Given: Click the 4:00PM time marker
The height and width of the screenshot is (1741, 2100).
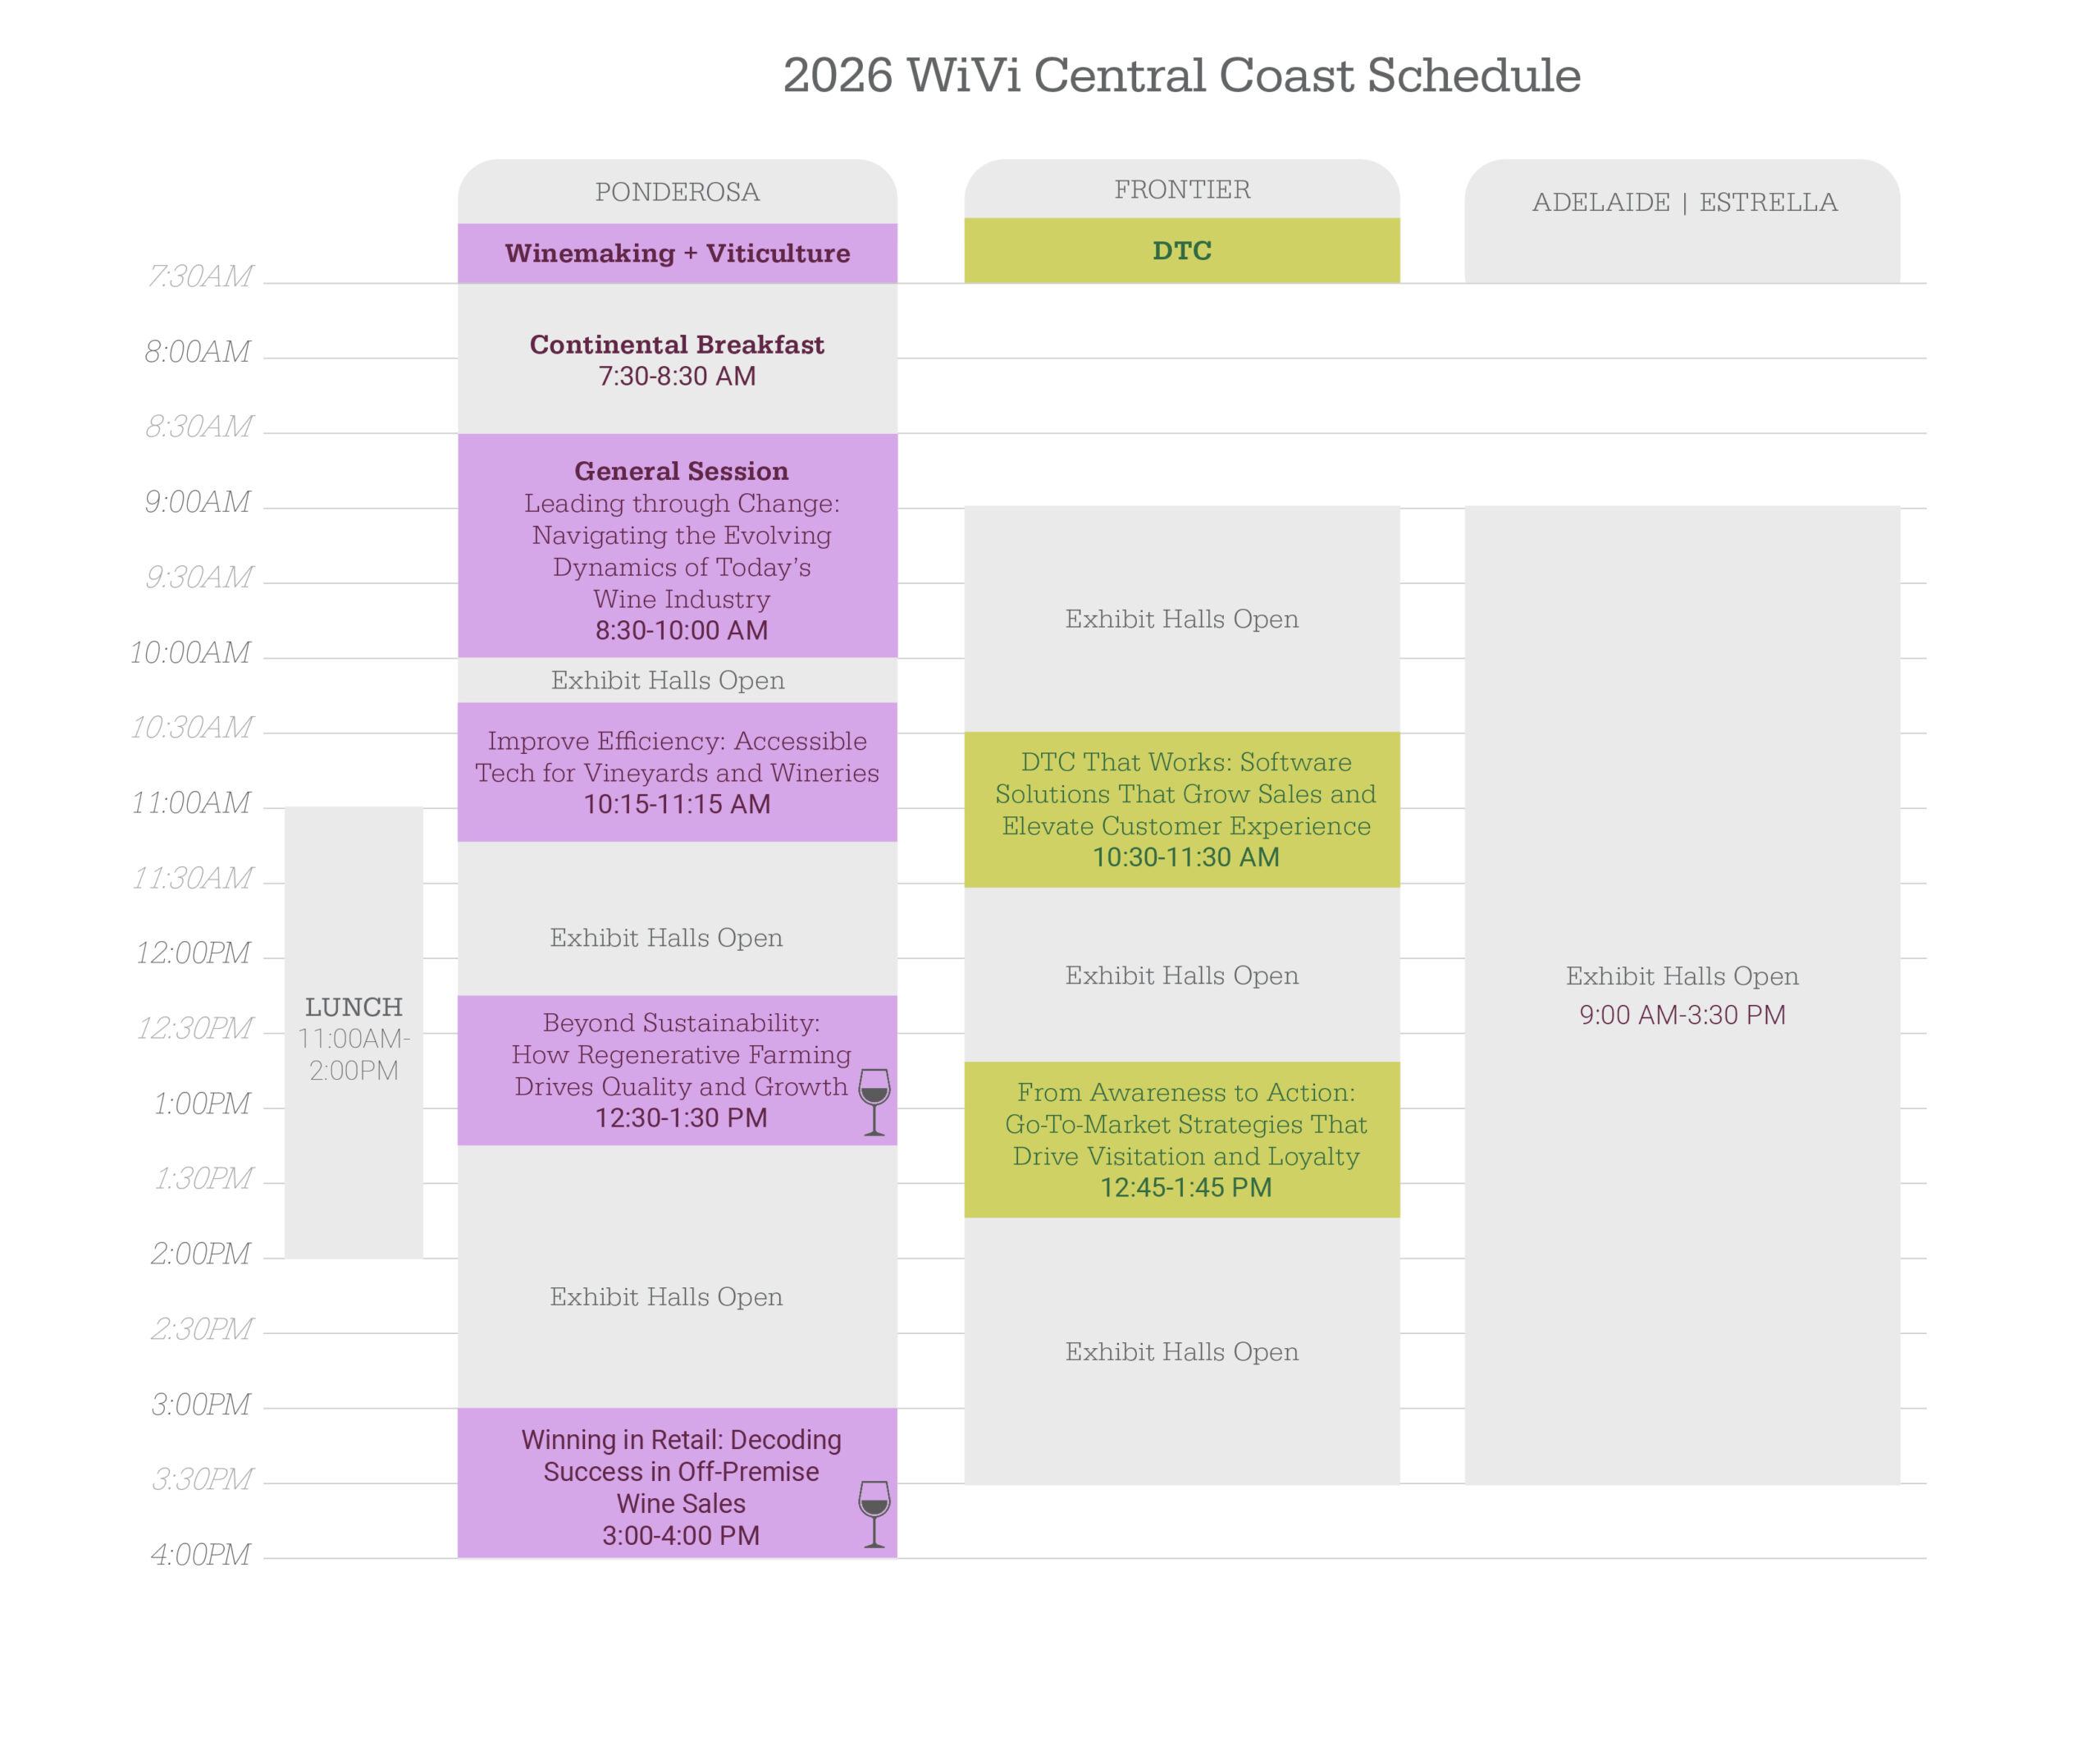Looking at the screenshot, I should (x=200, y=1554).
